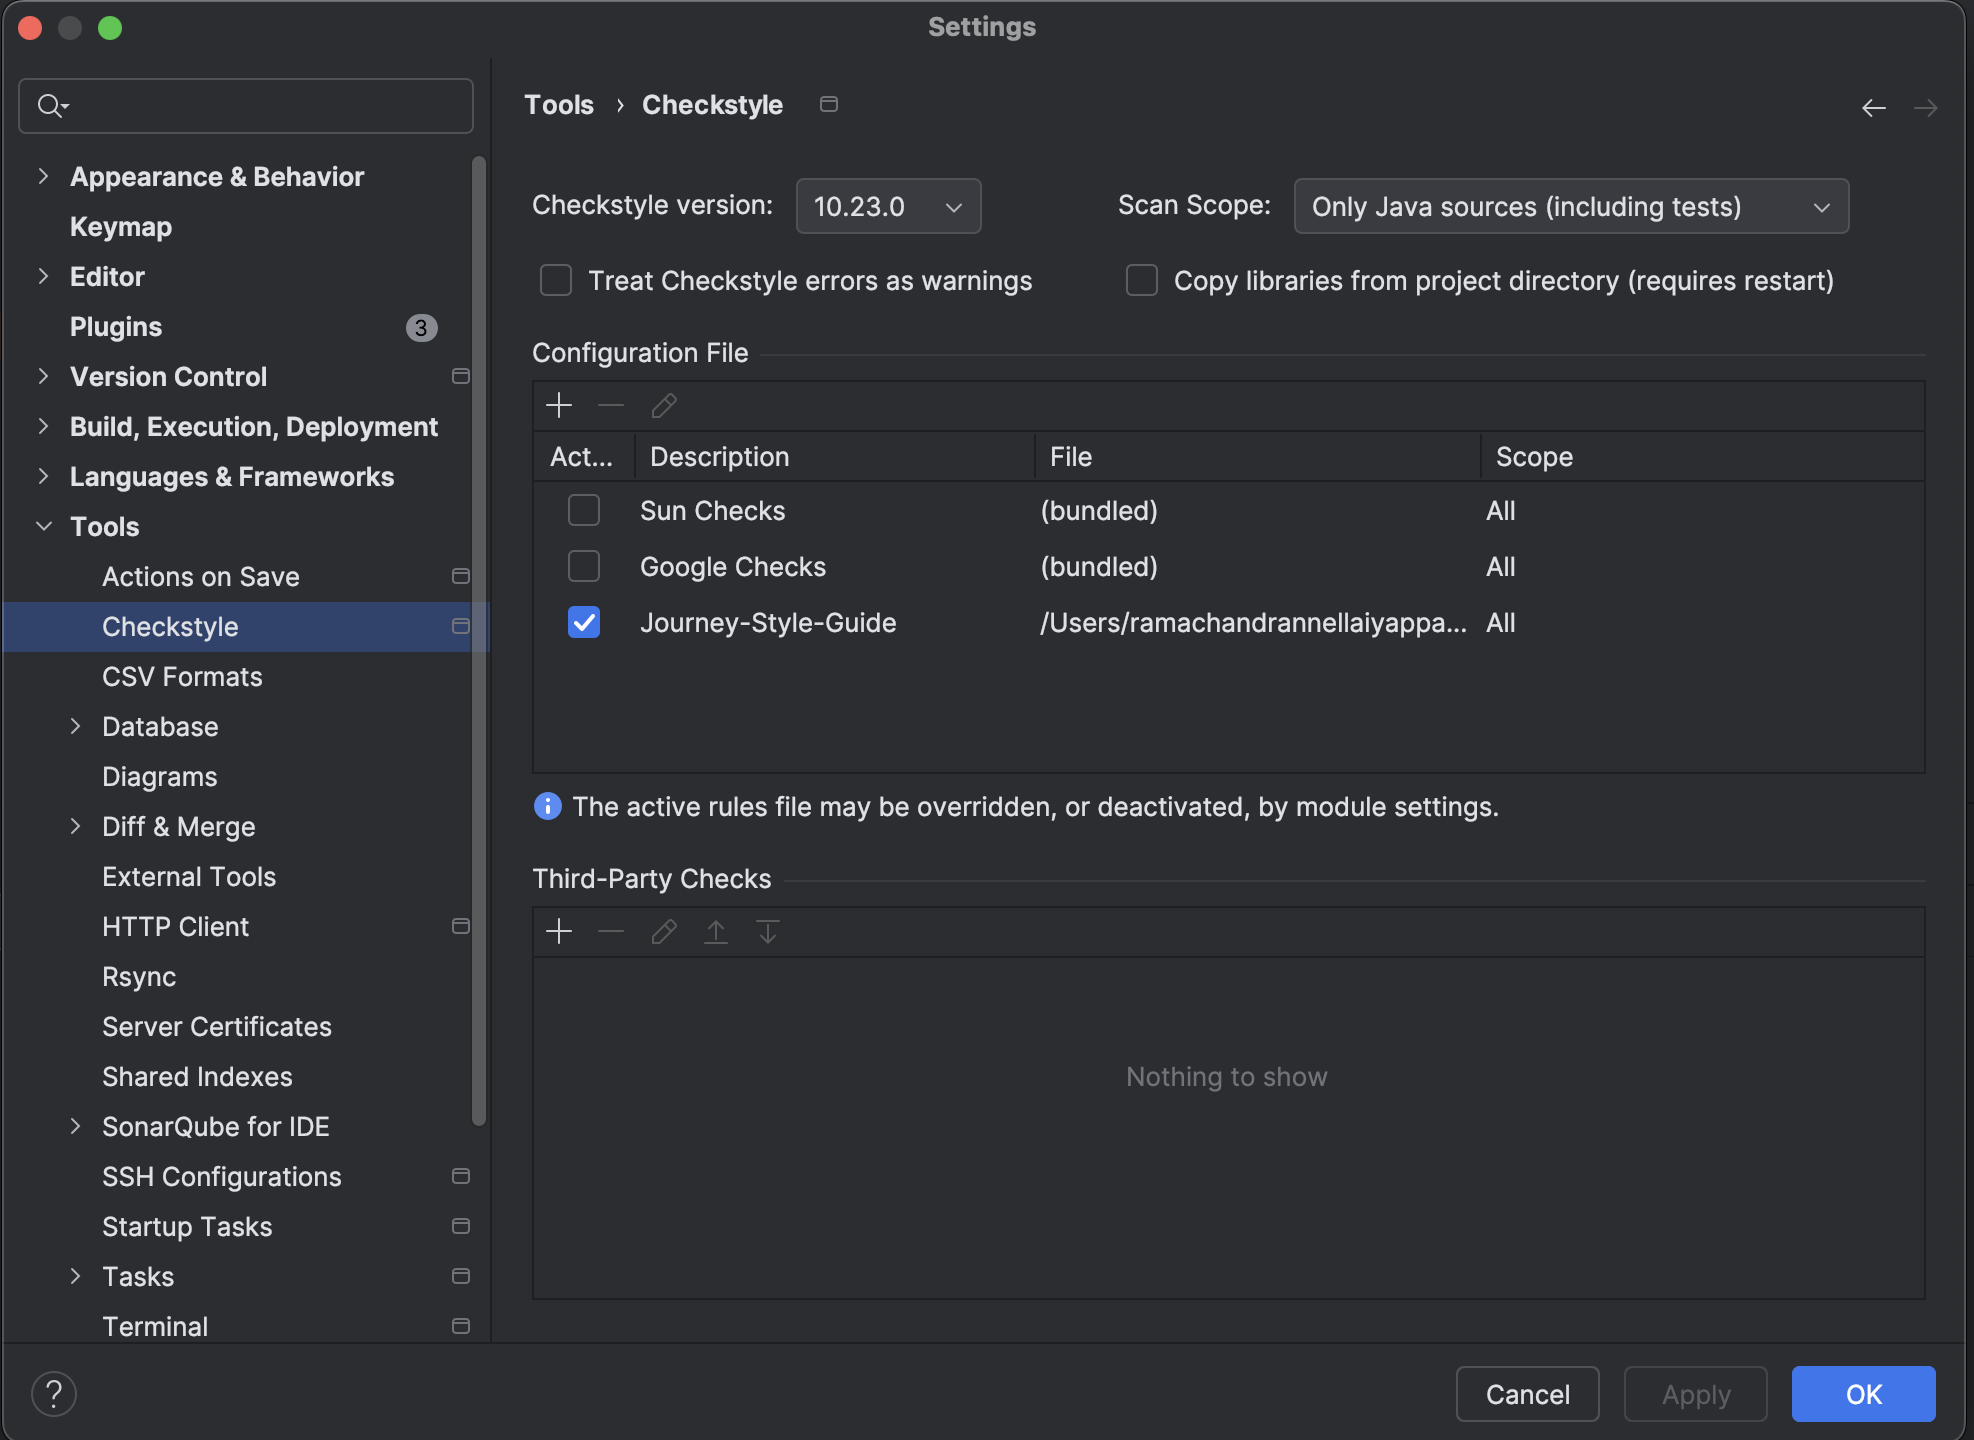Screen dimensions: 1974x1440
Task: Select Diagrams settings page
Action: [160, 777]
